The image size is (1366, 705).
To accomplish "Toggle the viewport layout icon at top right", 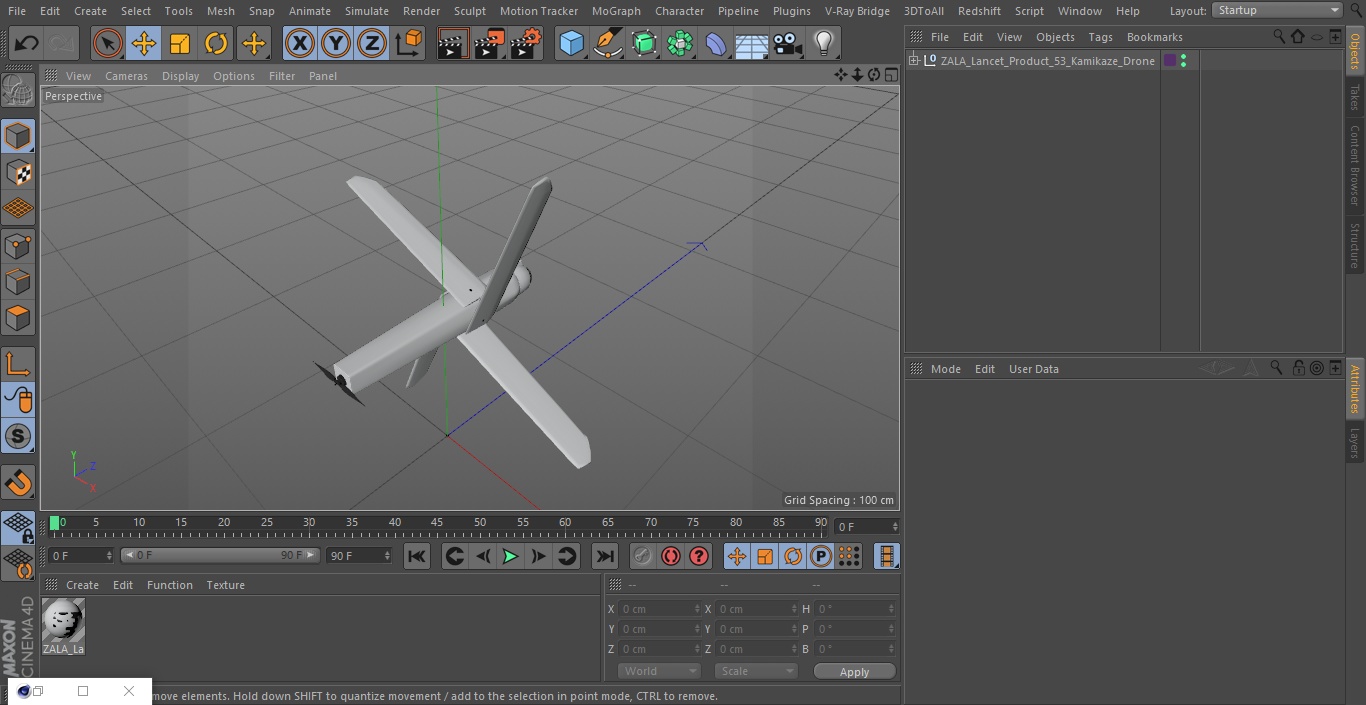I will pyautogui.click(x=890, y=75).
